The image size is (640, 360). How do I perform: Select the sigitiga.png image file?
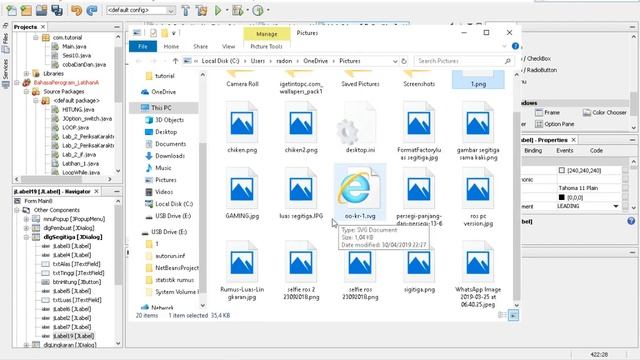pyautogui.click(x=419, y=267)
